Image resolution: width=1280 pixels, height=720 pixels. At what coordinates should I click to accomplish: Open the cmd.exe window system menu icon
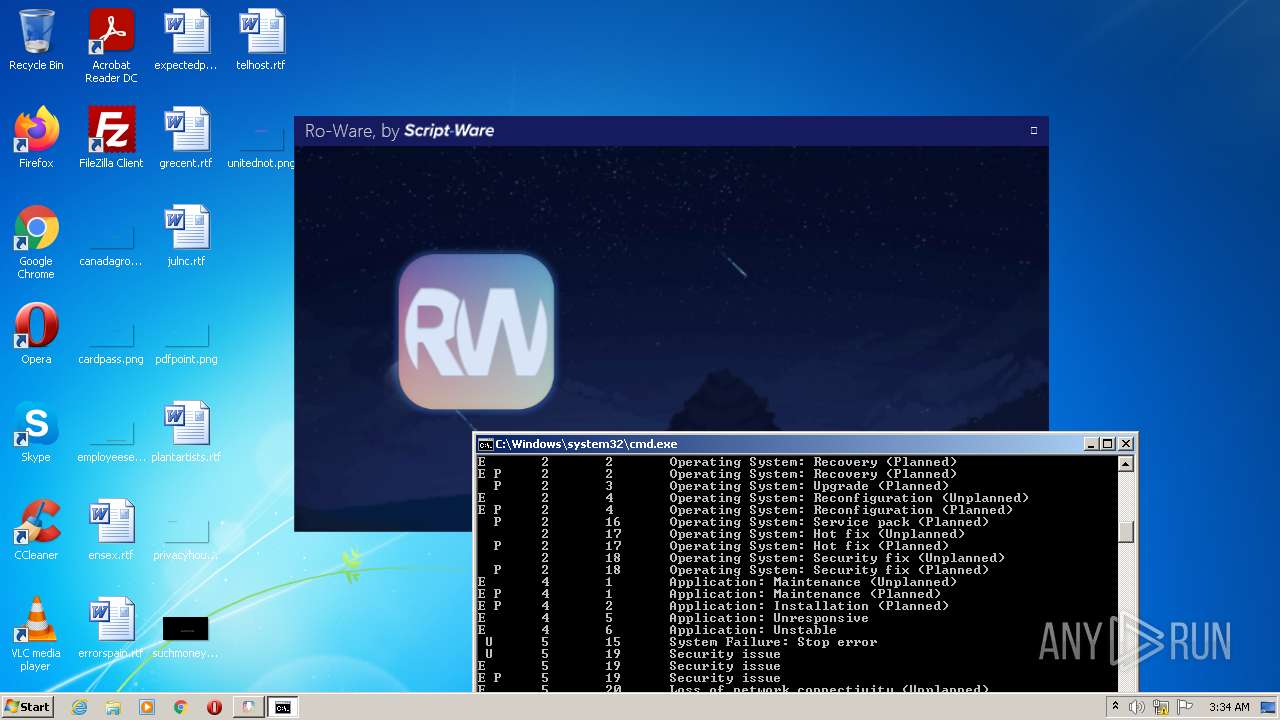click(x=485, y=444)
